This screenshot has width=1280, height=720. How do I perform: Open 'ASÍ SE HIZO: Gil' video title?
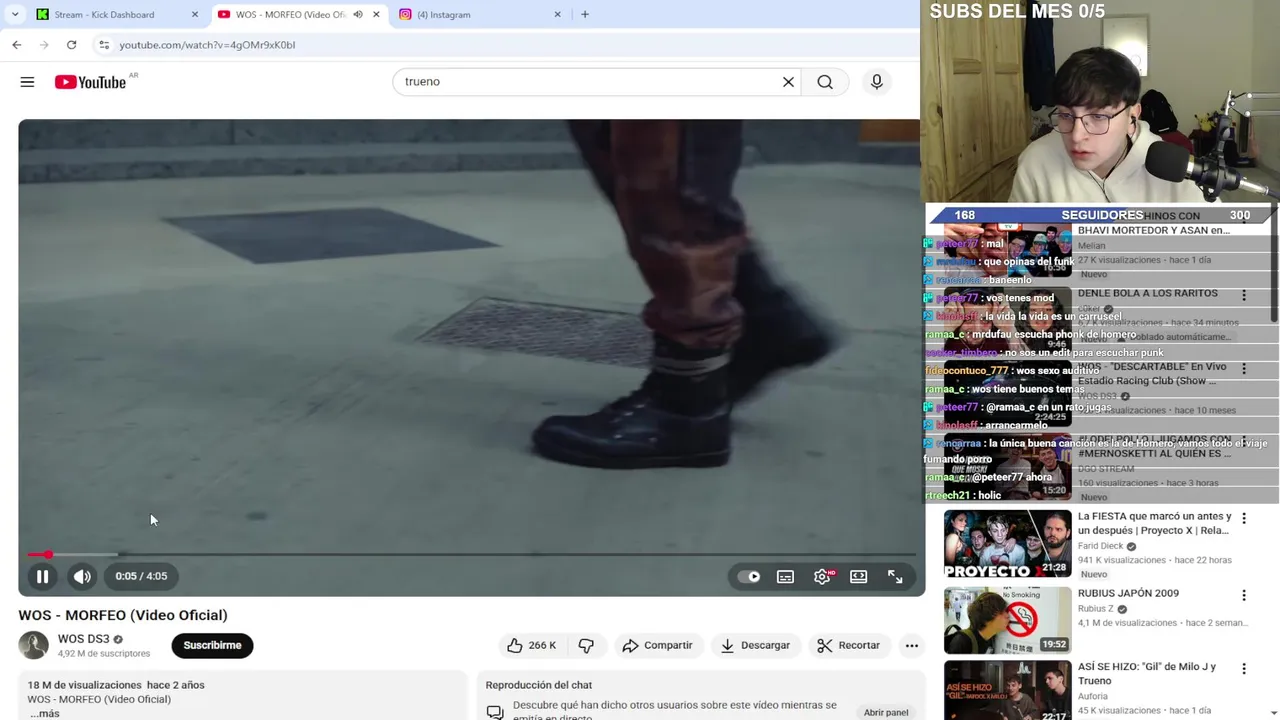[x=1147, y=673]
